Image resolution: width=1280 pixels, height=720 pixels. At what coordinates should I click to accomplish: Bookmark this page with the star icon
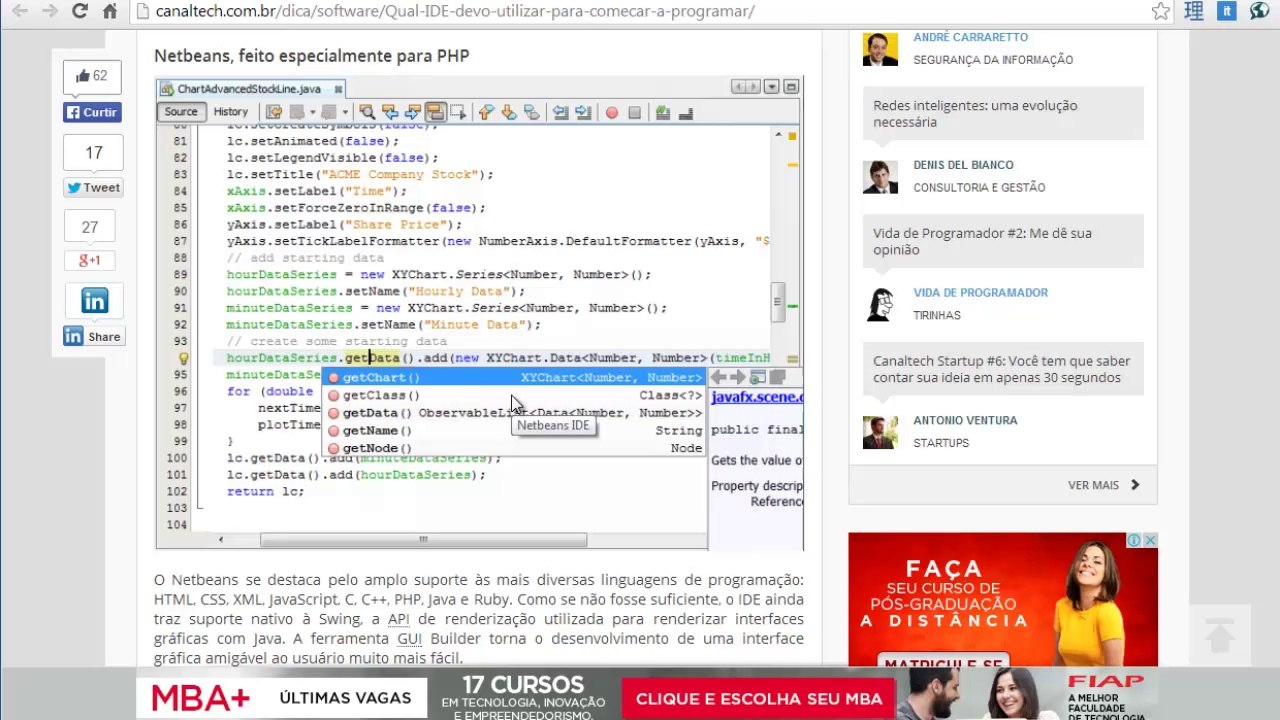click(x=1161, y=12)
